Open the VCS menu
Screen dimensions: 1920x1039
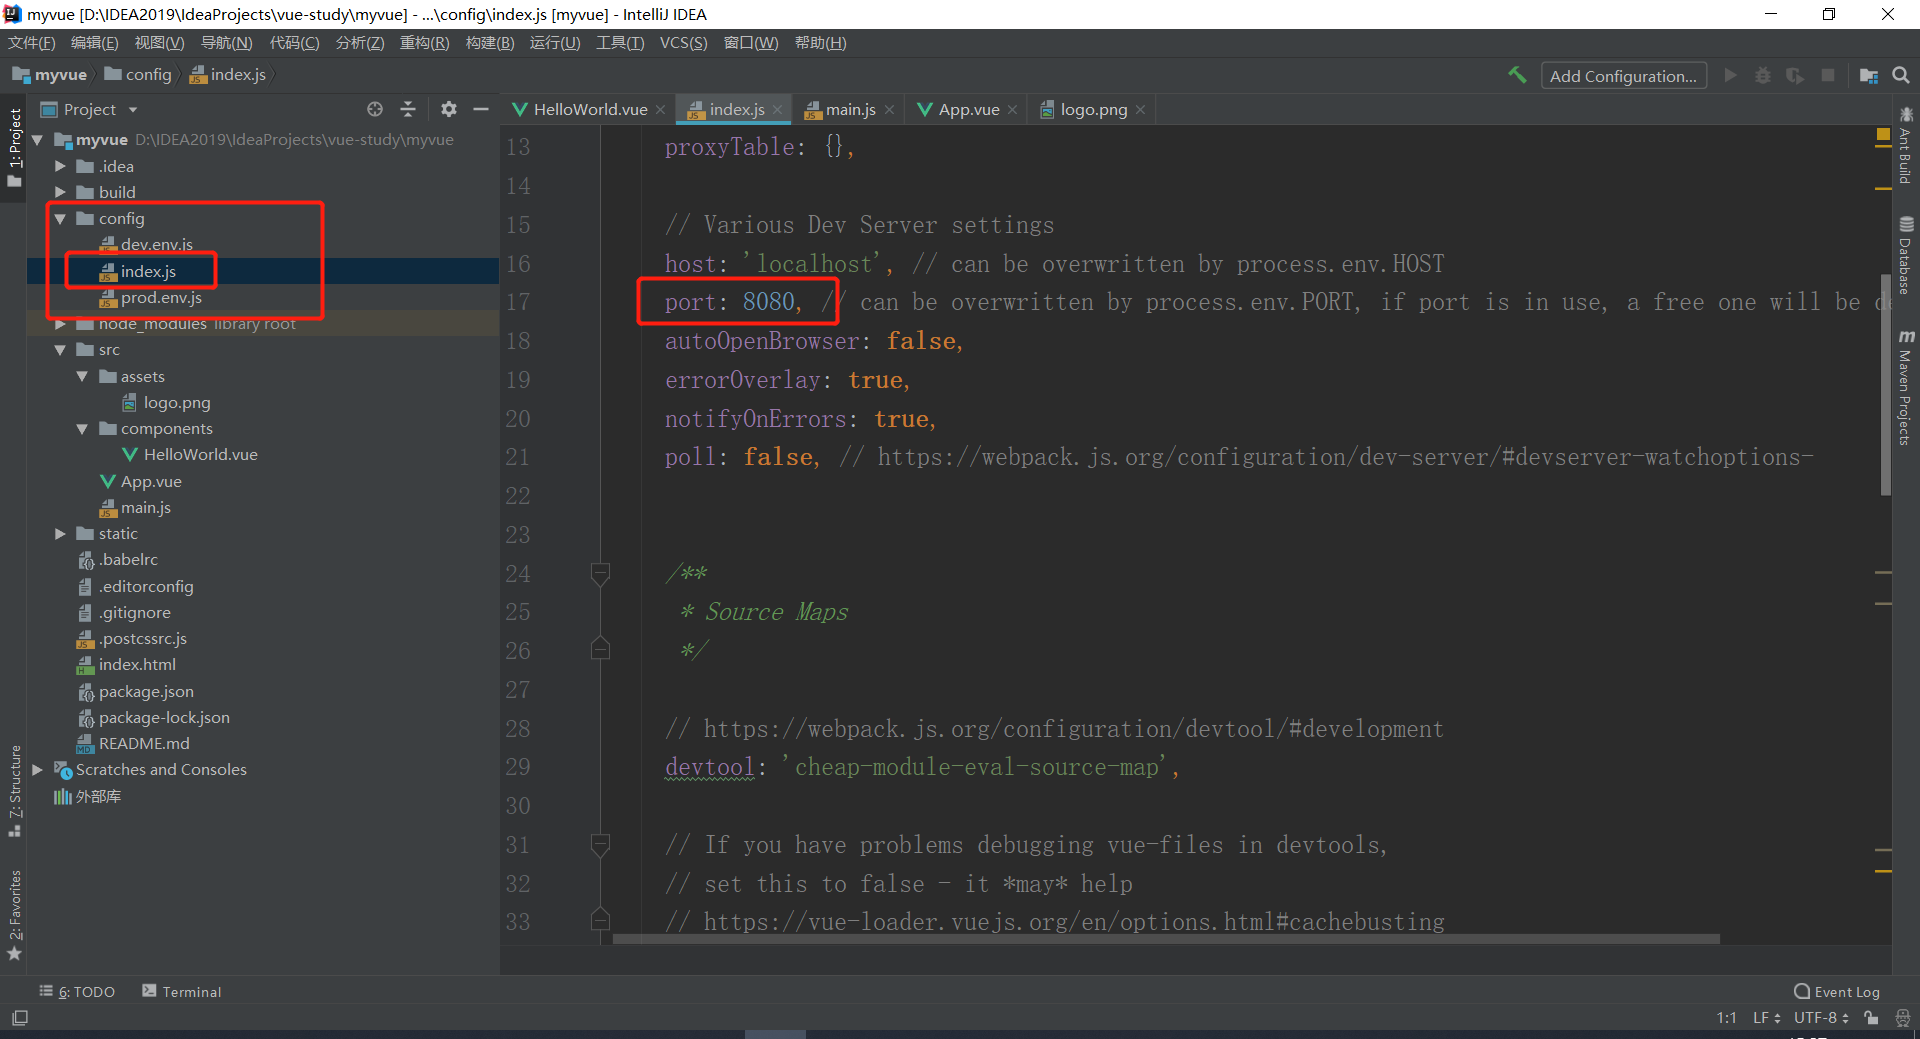(x=682, y=43)
